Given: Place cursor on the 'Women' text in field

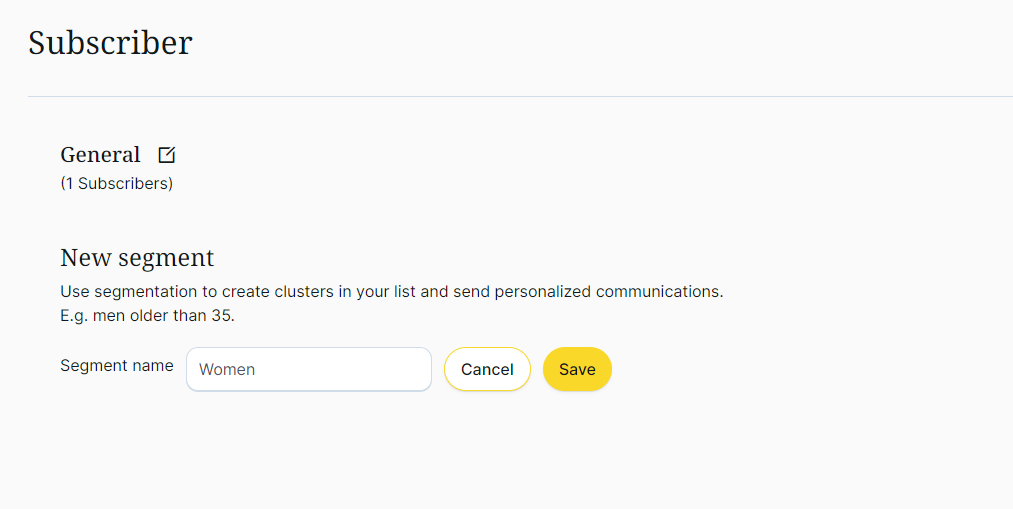Looking at the screenshot, I should (227, 370).
